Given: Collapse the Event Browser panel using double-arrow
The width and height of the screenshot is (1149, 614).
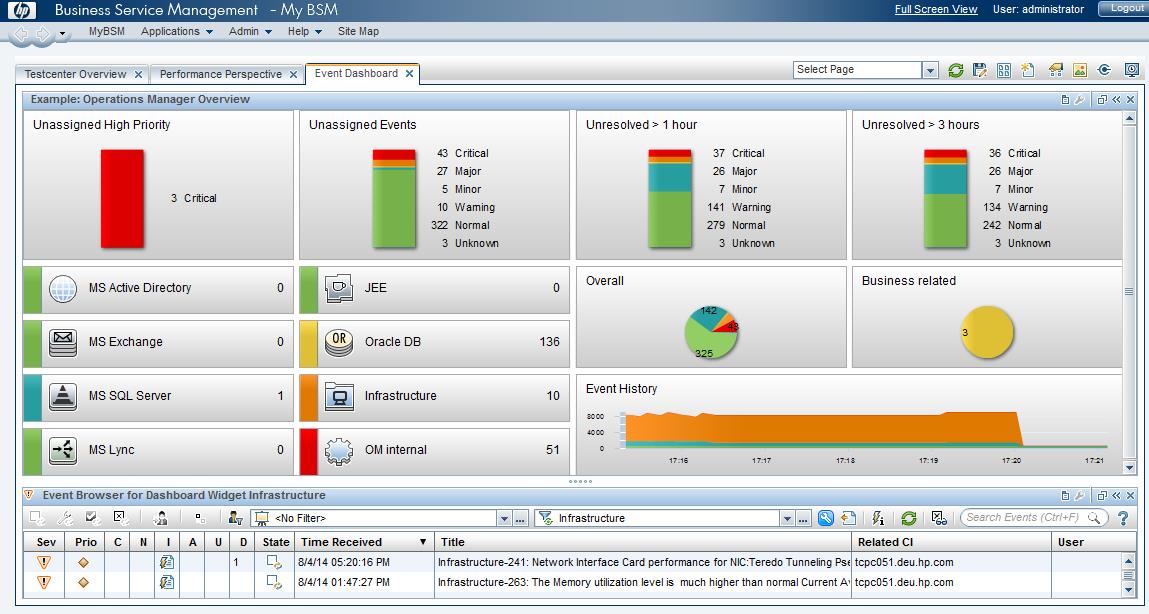Looking at the screenshot, I should (x=1116, y=495).
